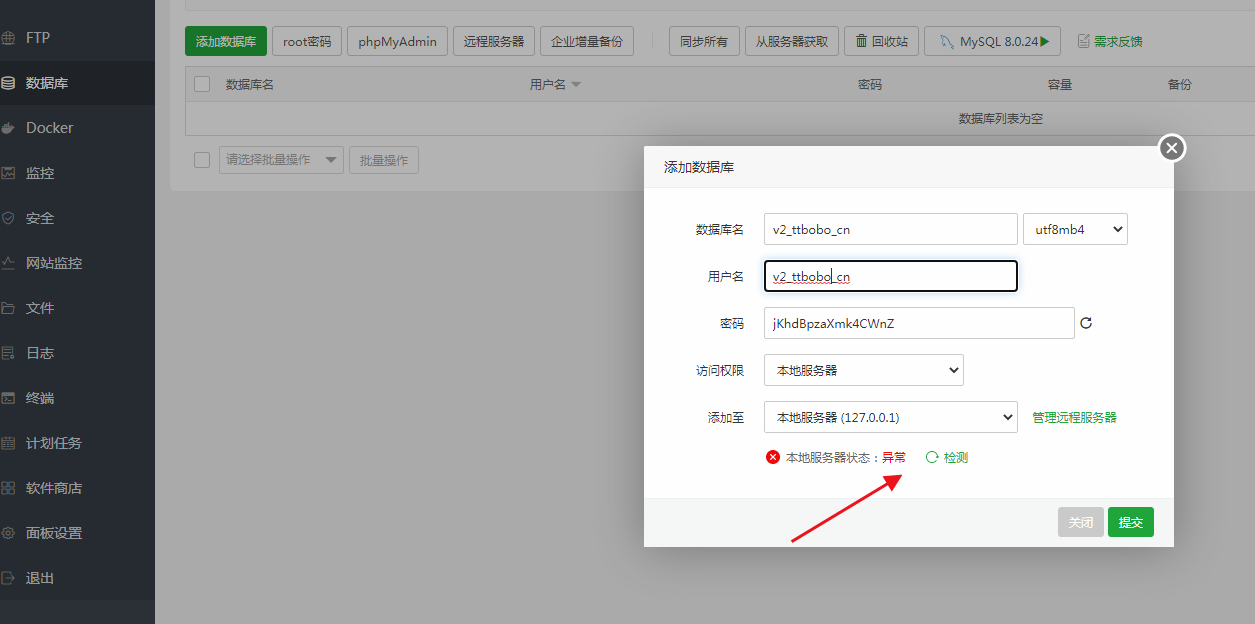Click the 终端 terminal icon in sidebar
The width and height of the screenshot is (1255, 624).
pyautogui.click(x=8, y=398)
